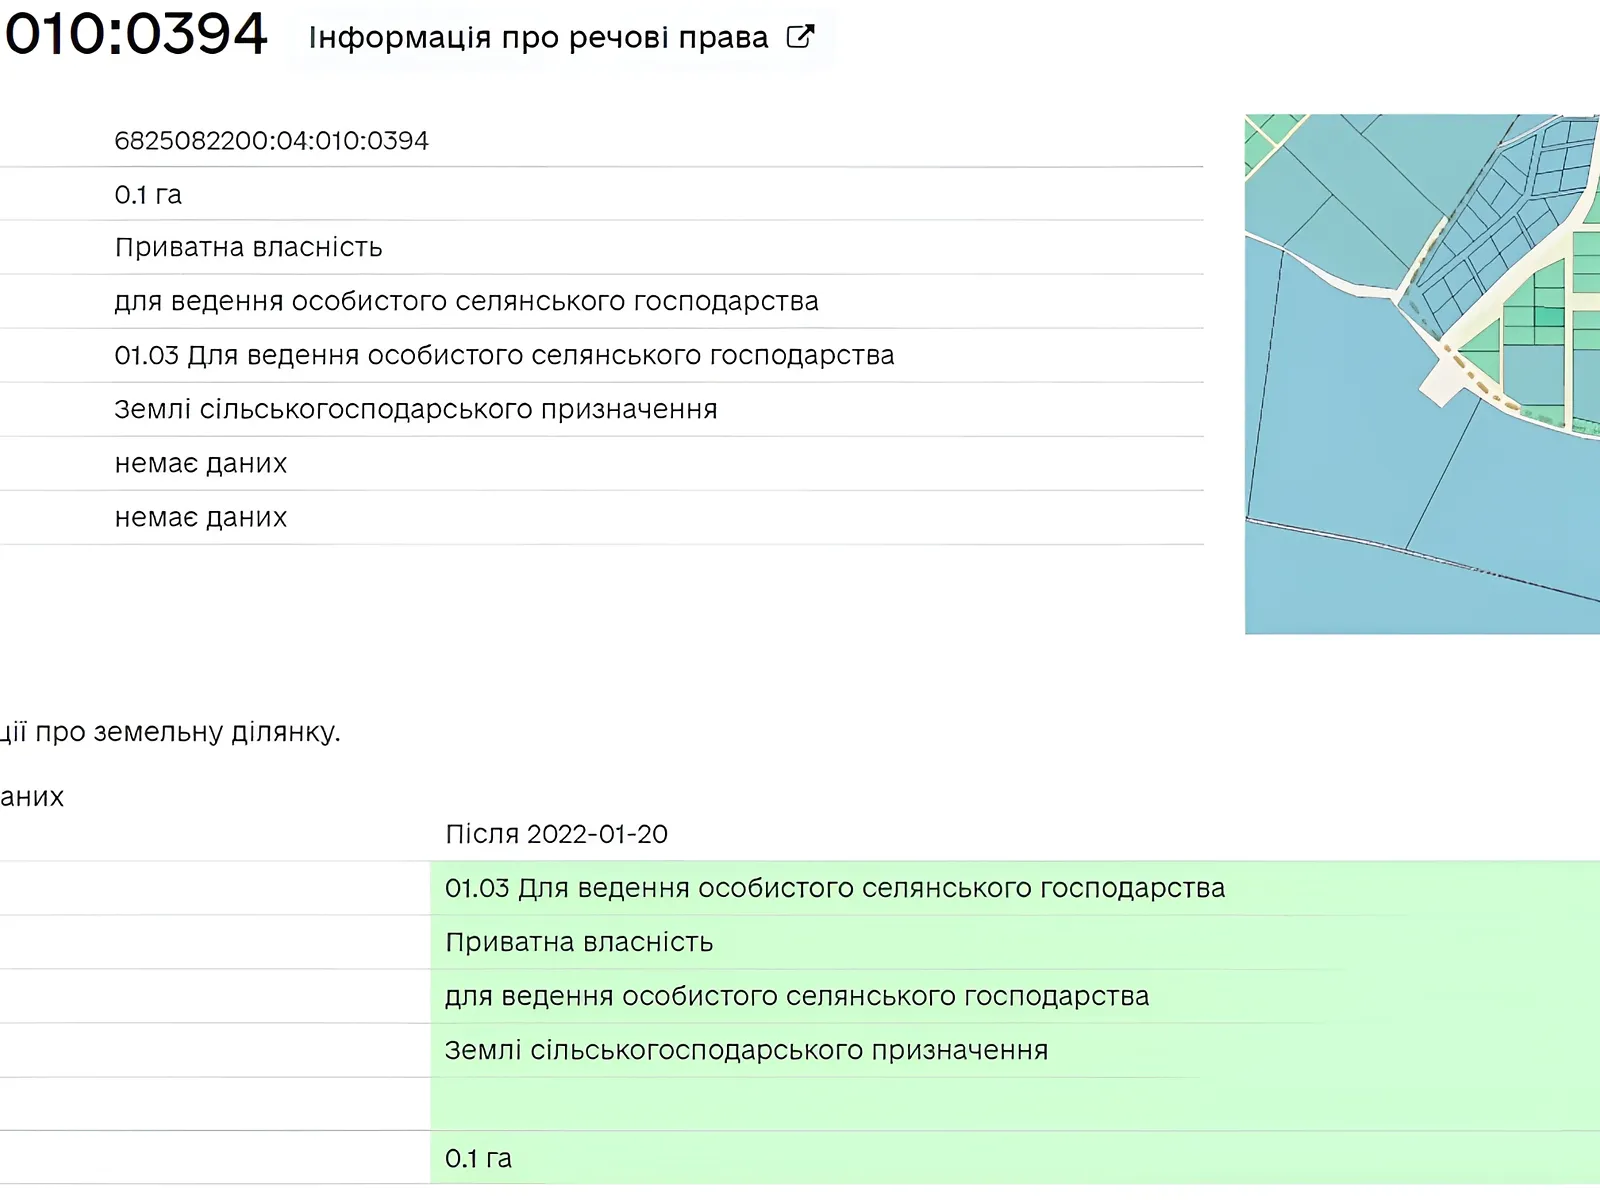Click the 010:0394 page heading
The image size is (1600, 1200).
pos(136,34)
